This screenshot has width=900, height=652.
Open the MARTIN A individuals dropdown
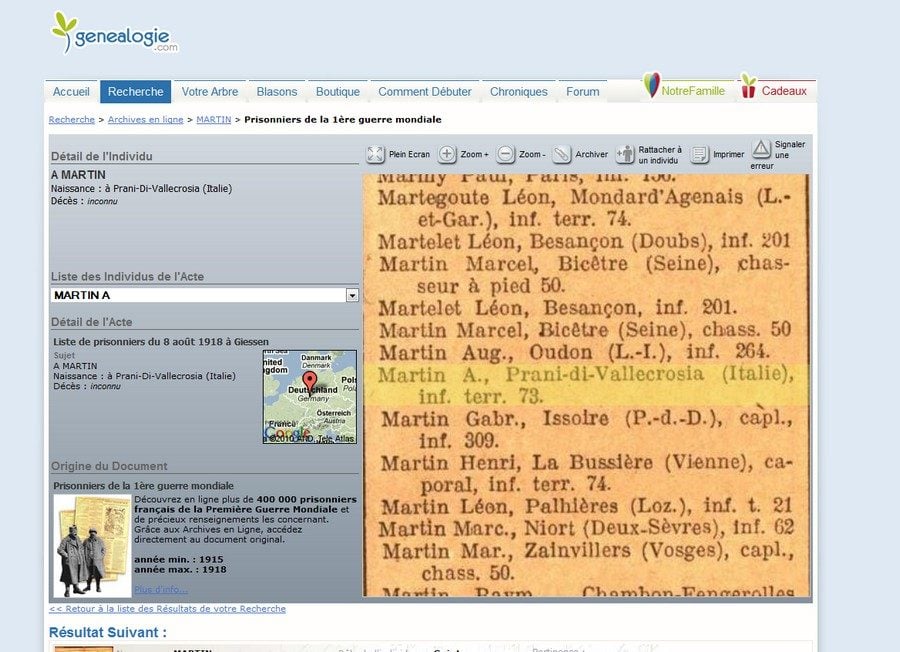tap(352, 295)
